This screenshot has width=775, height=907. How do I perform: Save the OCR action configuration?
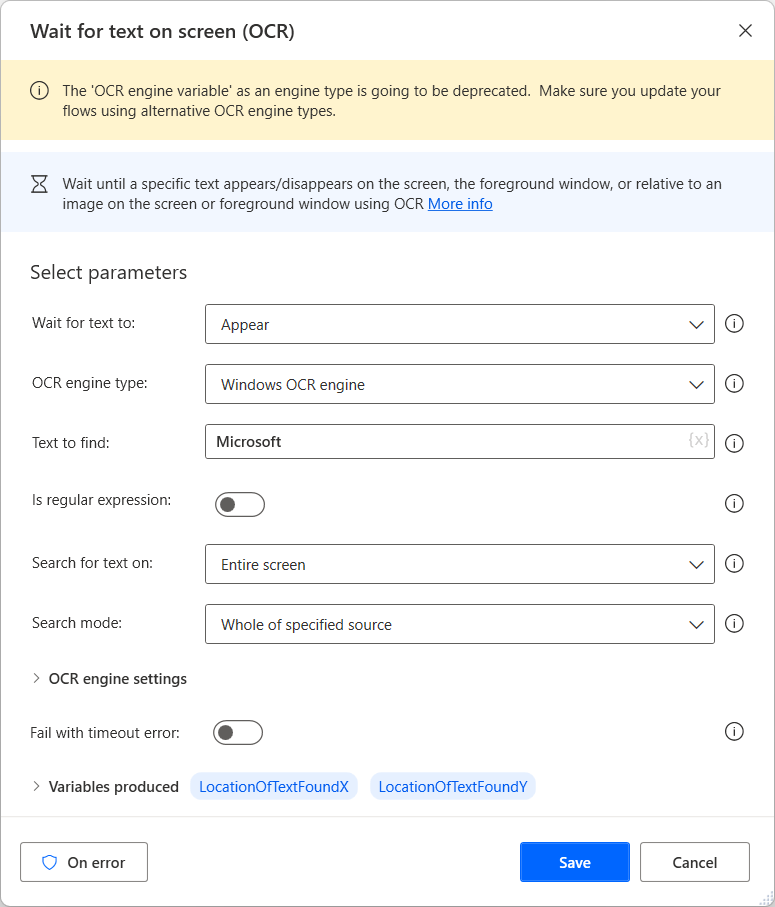[x=574, y=861]
